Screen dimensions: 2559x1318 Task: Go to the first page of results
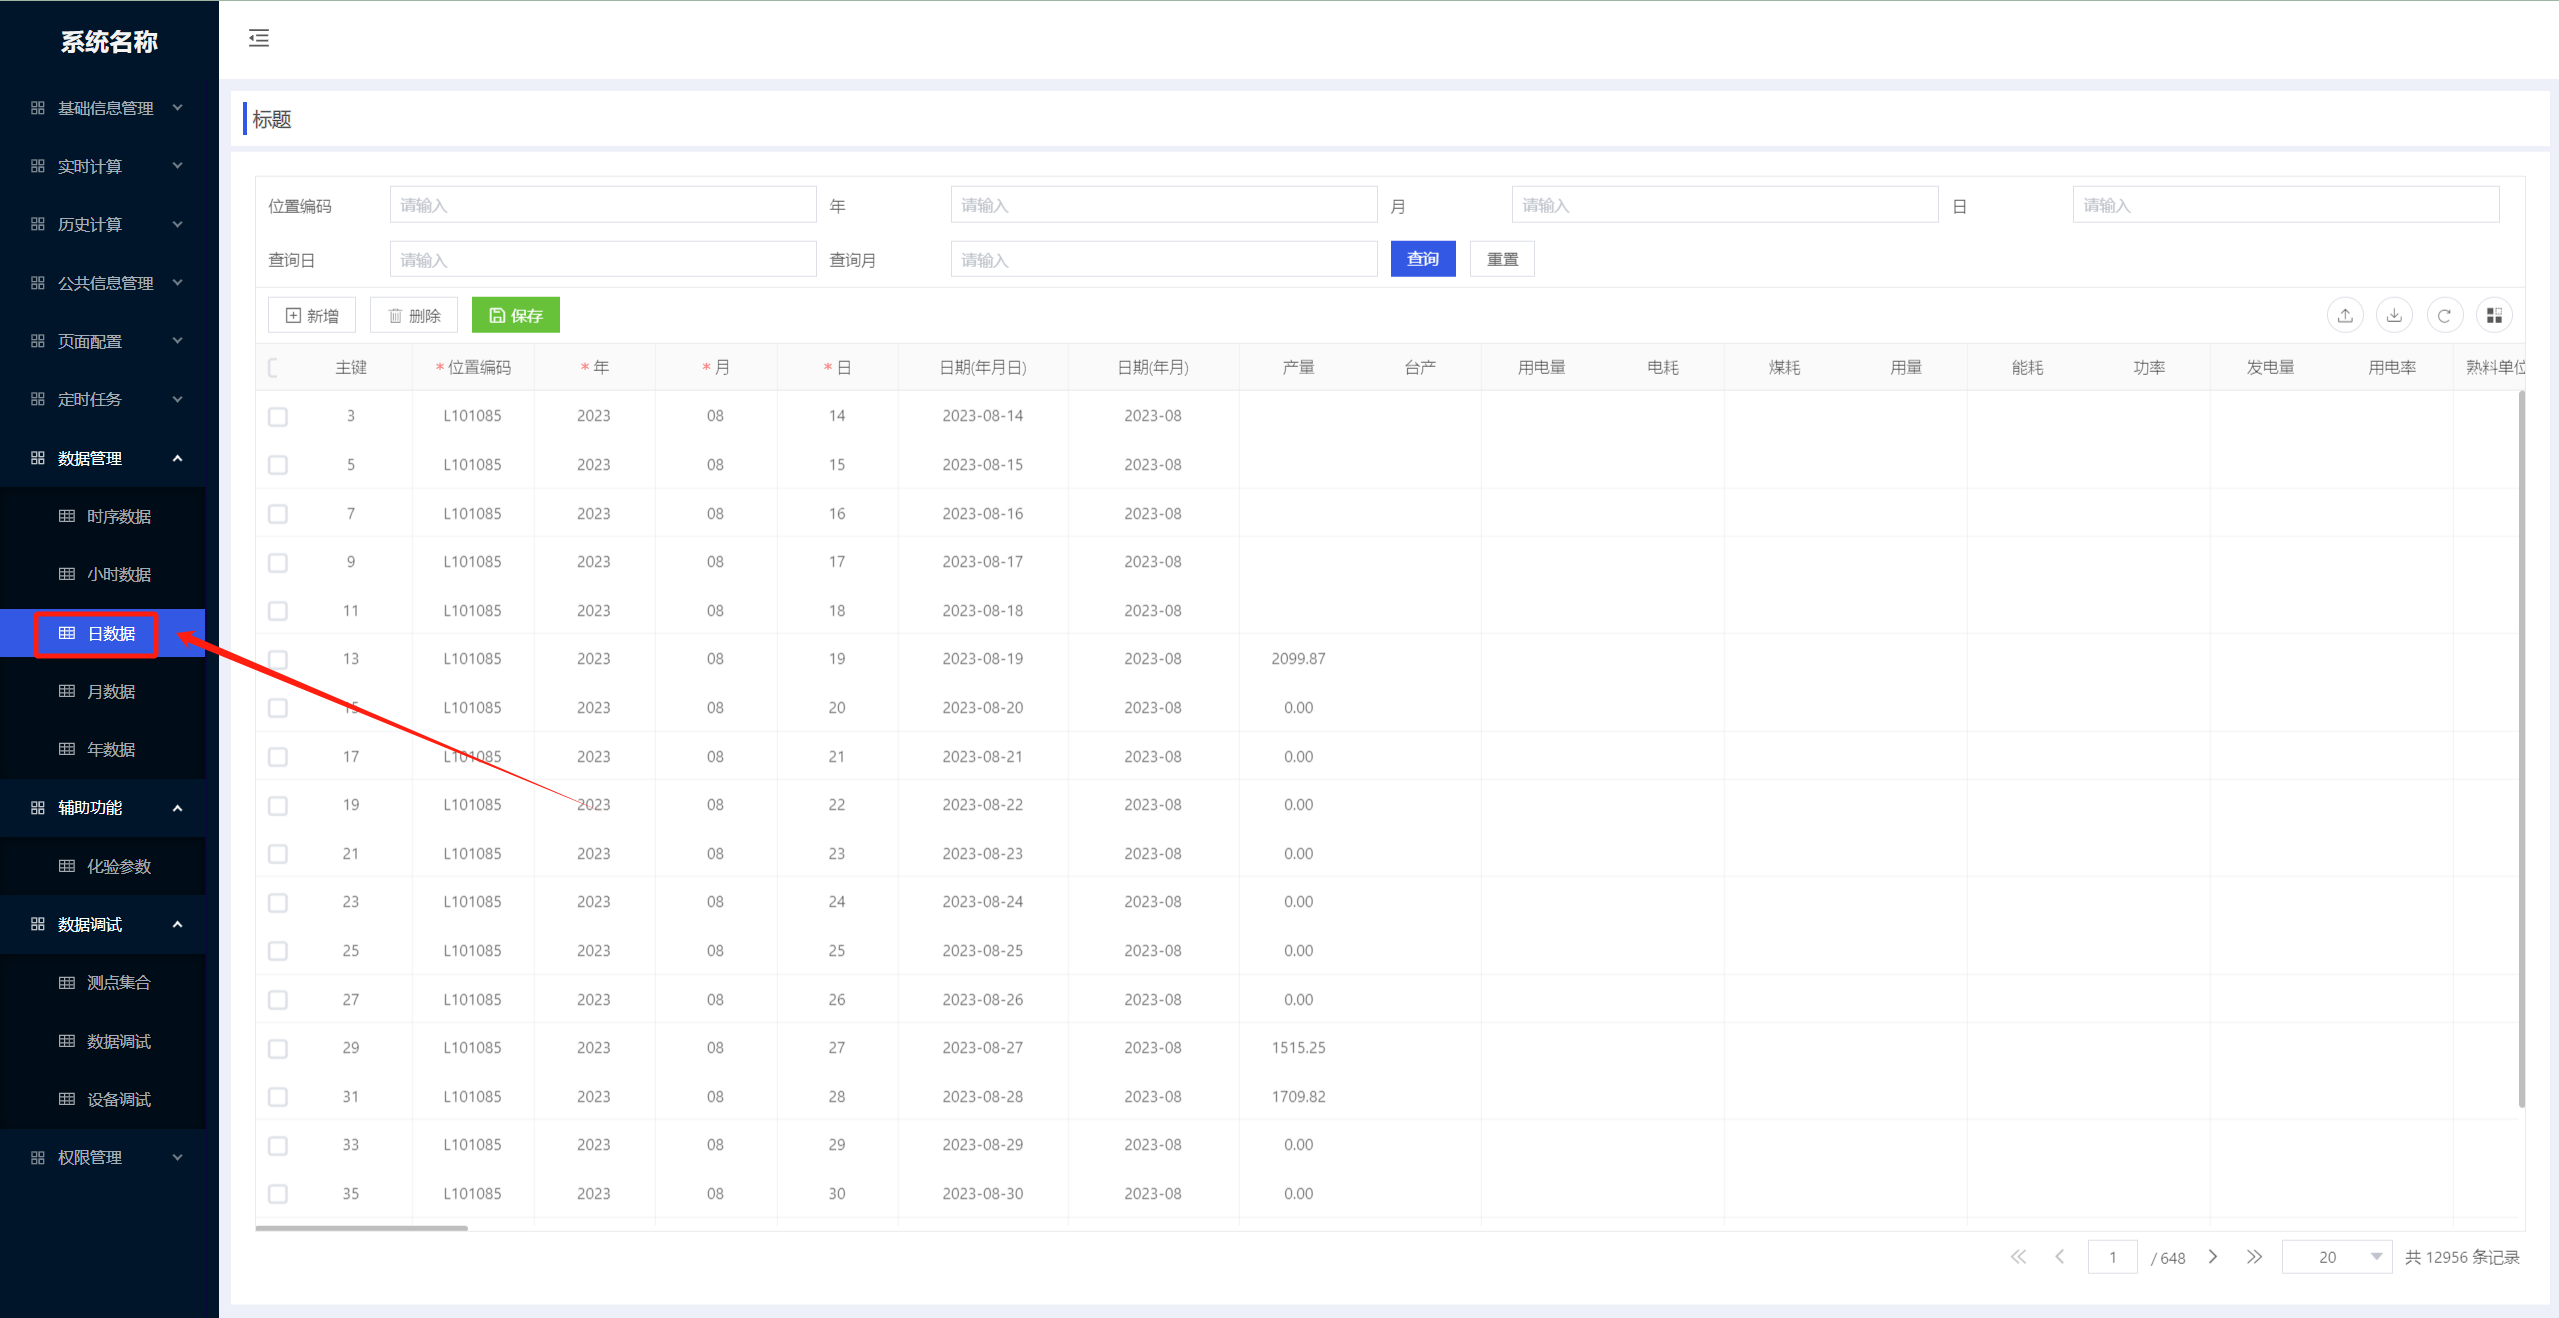[x=2018, y=1257]
